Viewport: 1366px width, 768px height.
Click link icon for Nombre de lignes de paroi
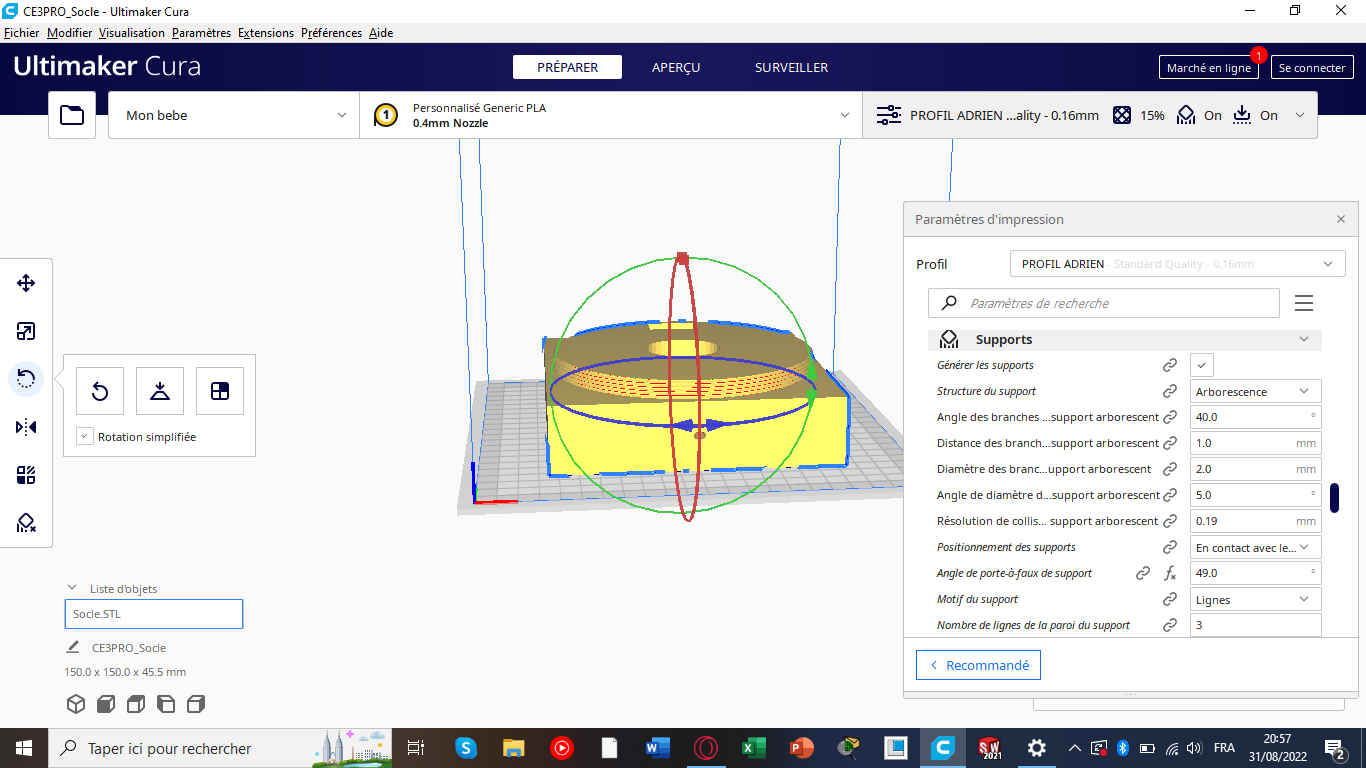(x=1169, y=625)
